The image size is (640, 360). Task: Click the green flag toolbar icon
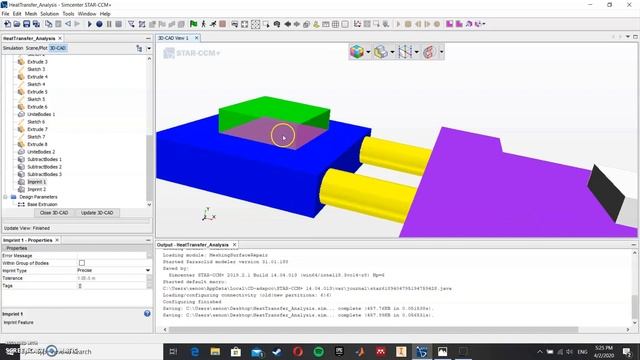193,24
